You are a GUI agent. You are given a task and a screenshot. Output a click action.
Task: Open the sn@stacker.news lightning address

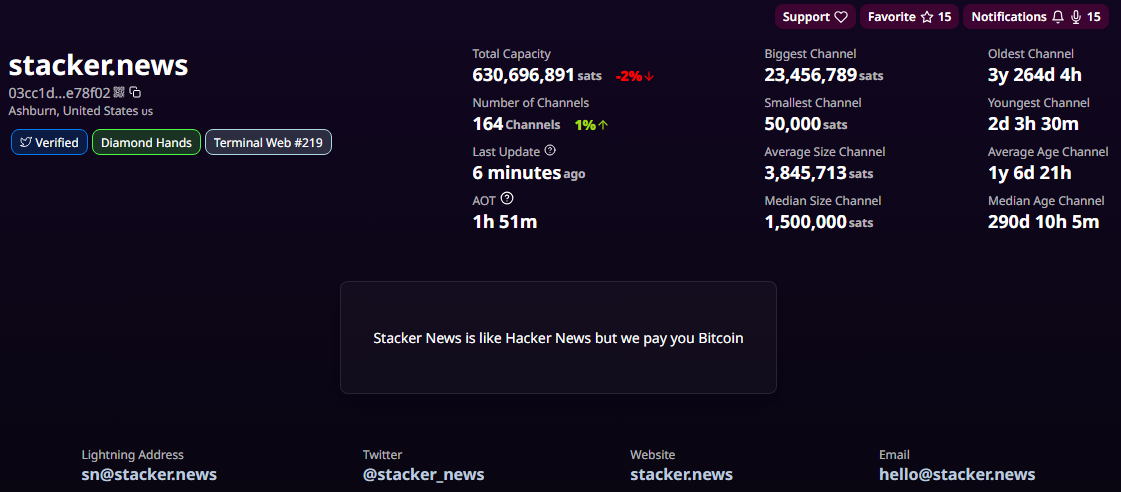(149, 474)
